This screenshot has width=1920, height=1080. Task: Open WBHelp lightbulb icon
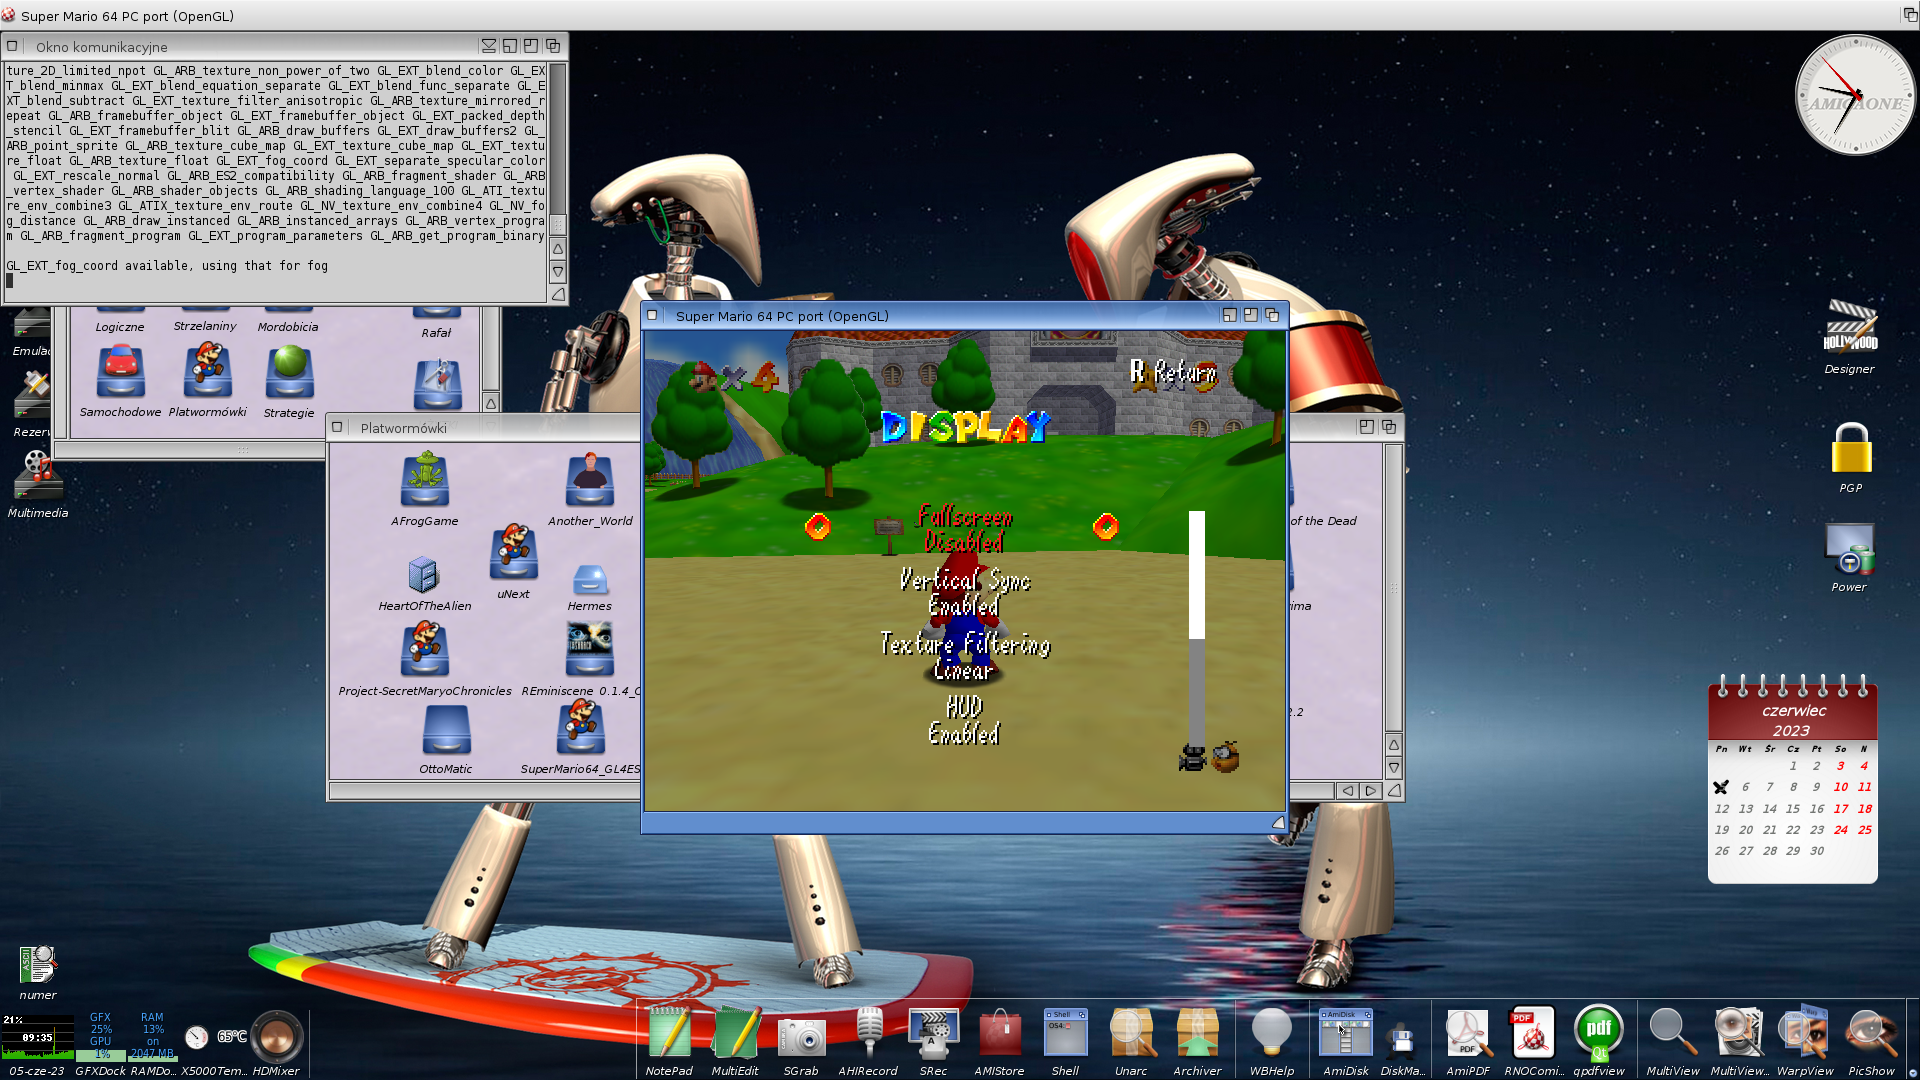click(x=1272, y=1033)
